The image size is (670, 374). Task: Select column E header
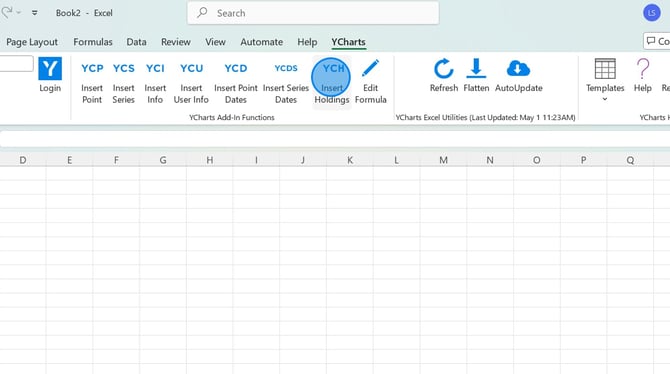tap(69, 160)
